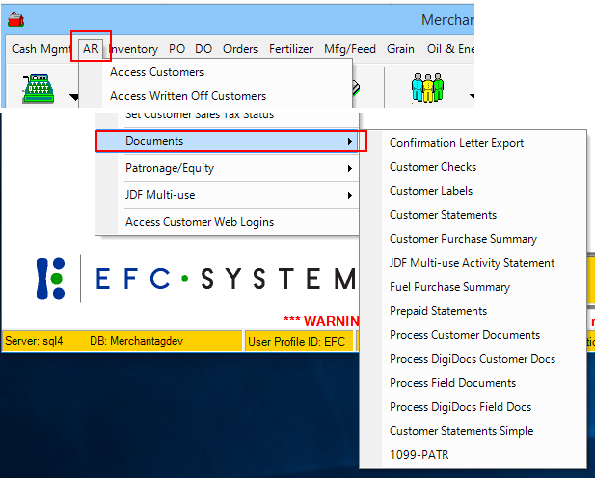The image size is (600, 481).
Task: Click the EFC Systems logo emblem
Action: pyautogui.click(x=50, y=279)
